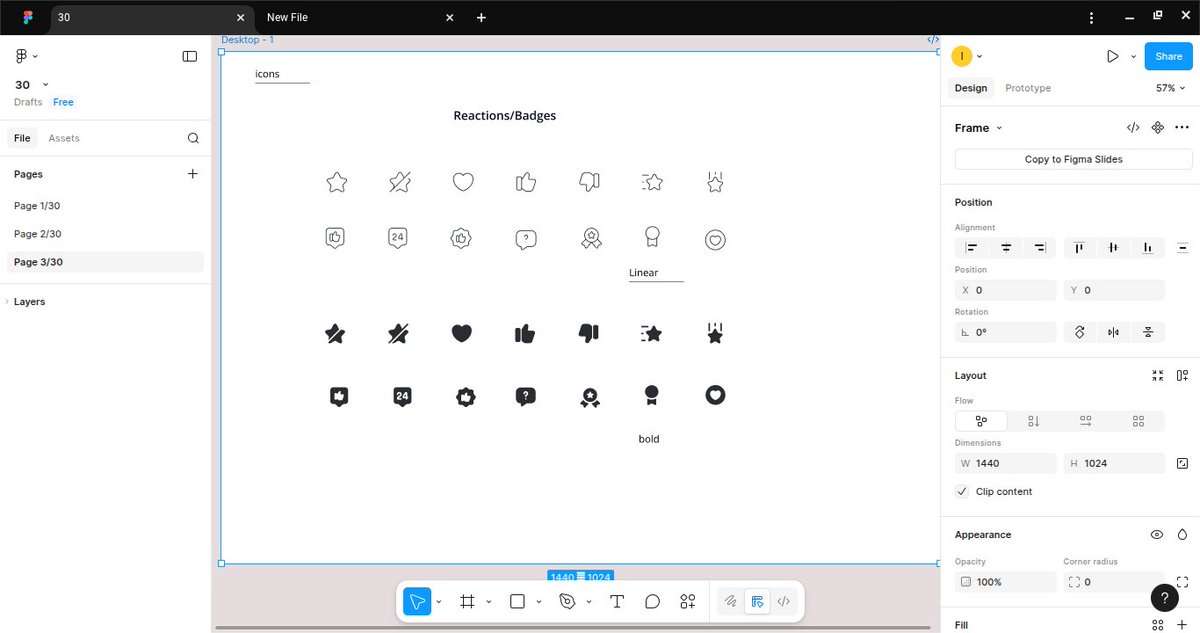Create component icon in Frame header
The width and height of the screenshot is (1200, 633).
point(1158,128)
